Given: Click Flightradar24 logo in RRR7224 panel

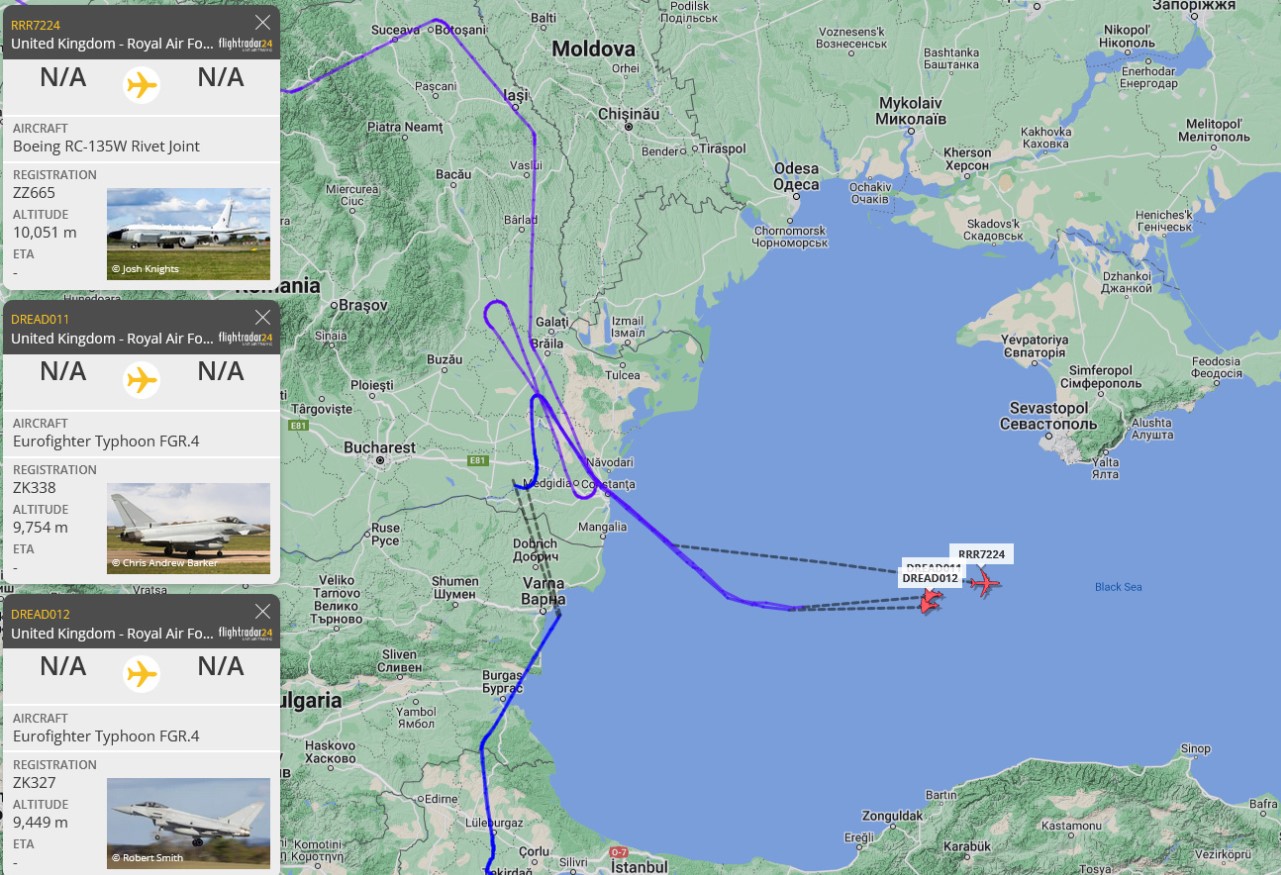Looking at the screenshot, I should click(x=245, y=44).
